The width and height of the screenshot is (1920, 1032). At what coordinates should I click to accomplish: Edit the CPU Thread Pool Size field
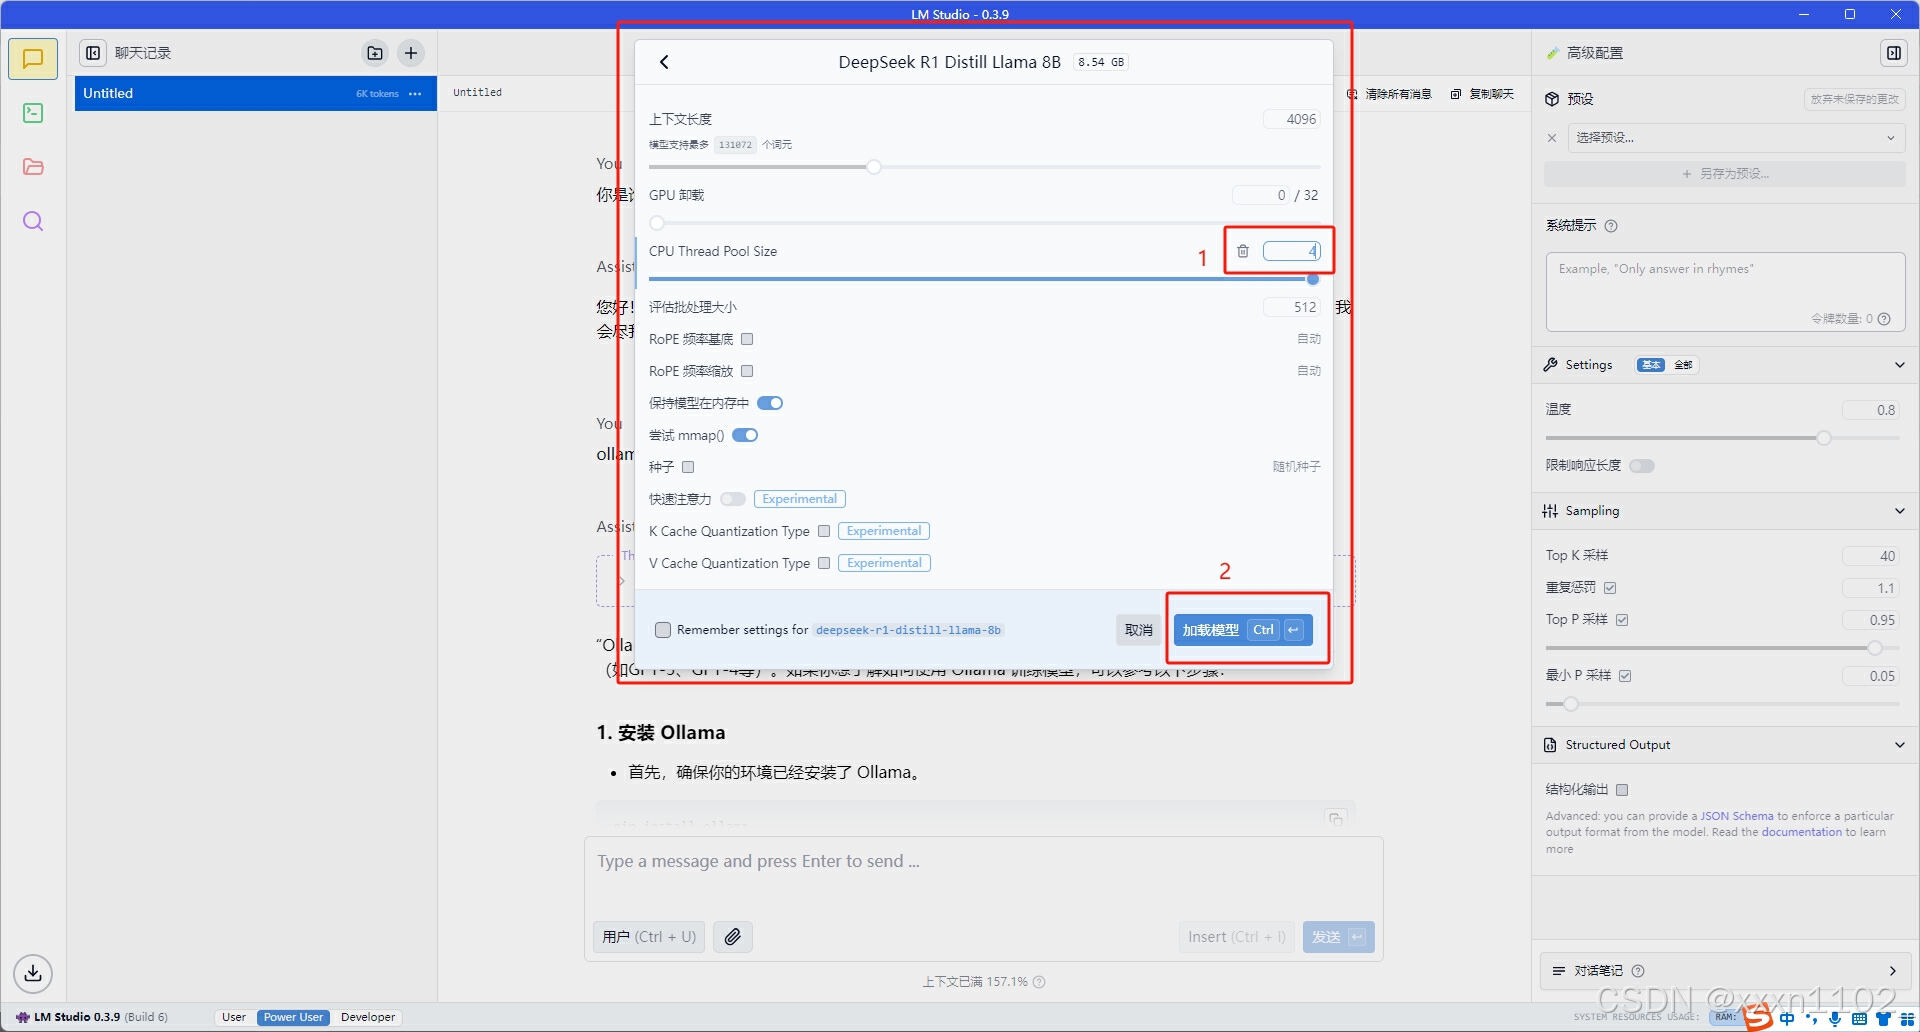click(1291, 251)
